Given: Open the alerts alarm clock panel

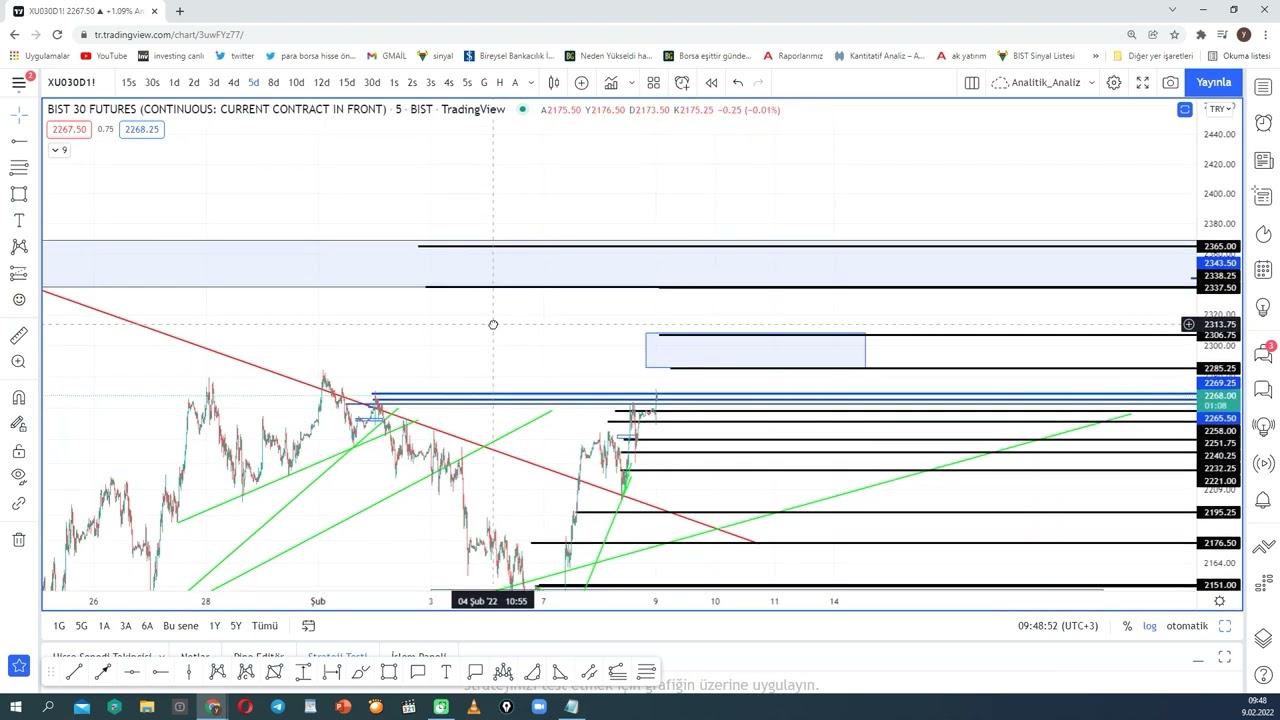Looking at the screenshot, I should pos(1263,122).
